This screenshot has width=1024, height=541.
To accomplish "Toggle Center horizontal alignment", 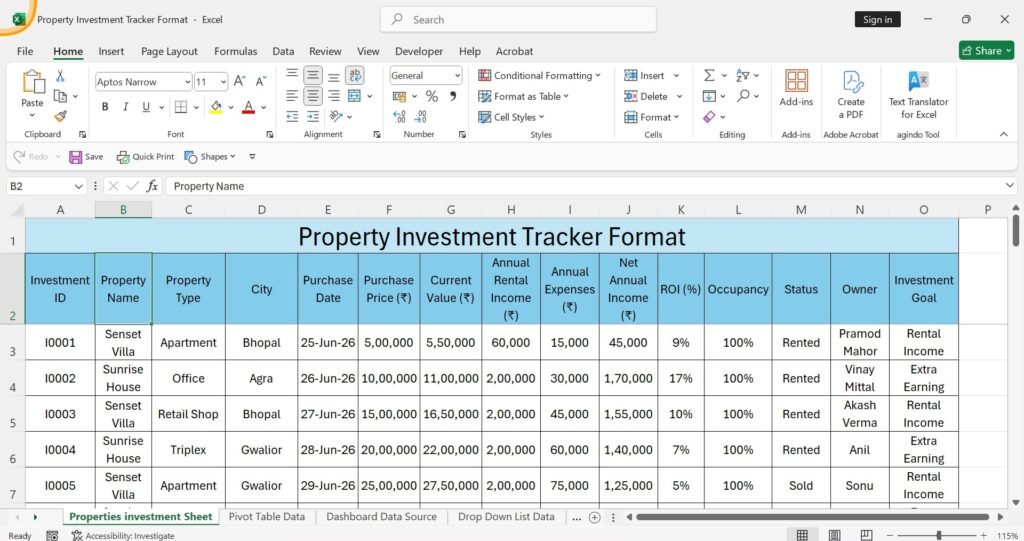I will point(313,96).
